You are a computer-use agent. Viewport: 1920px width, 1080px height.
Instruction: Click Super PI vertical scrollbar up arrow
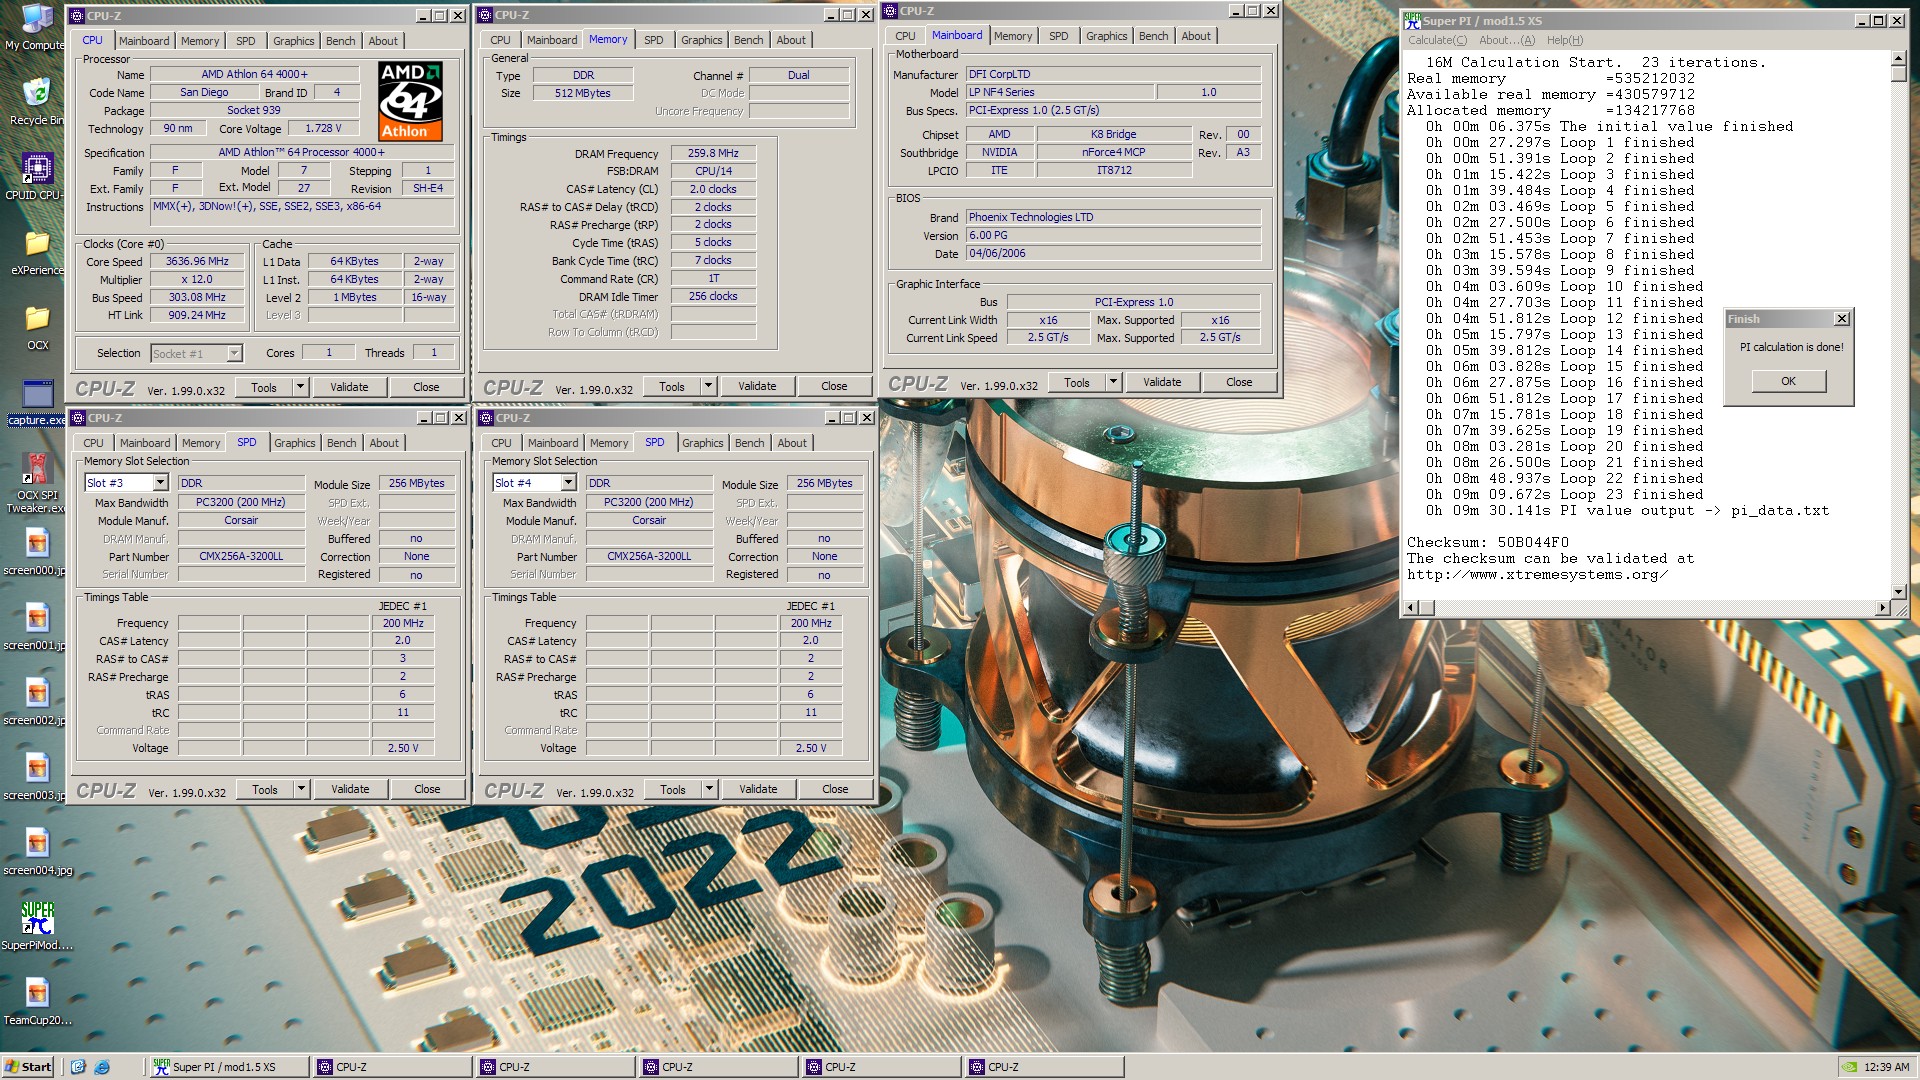click(1898, 60)
